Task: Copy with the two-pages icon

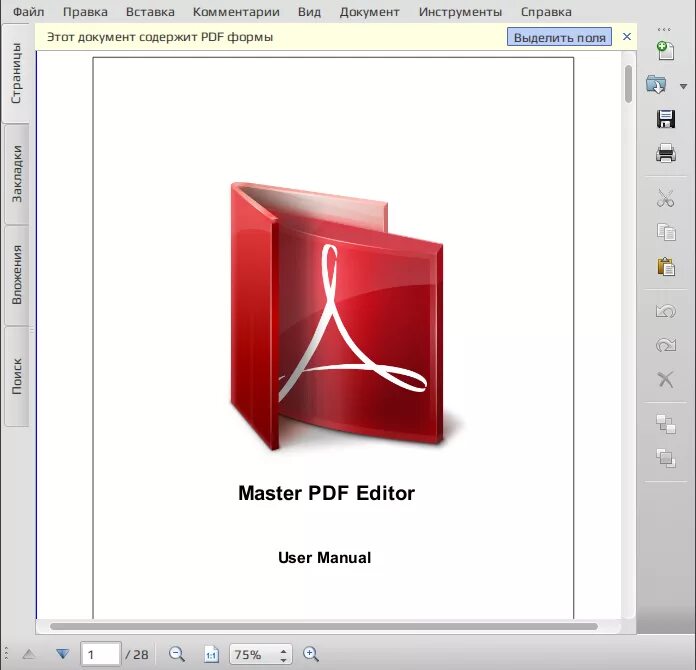Action: tap(666, 232)
